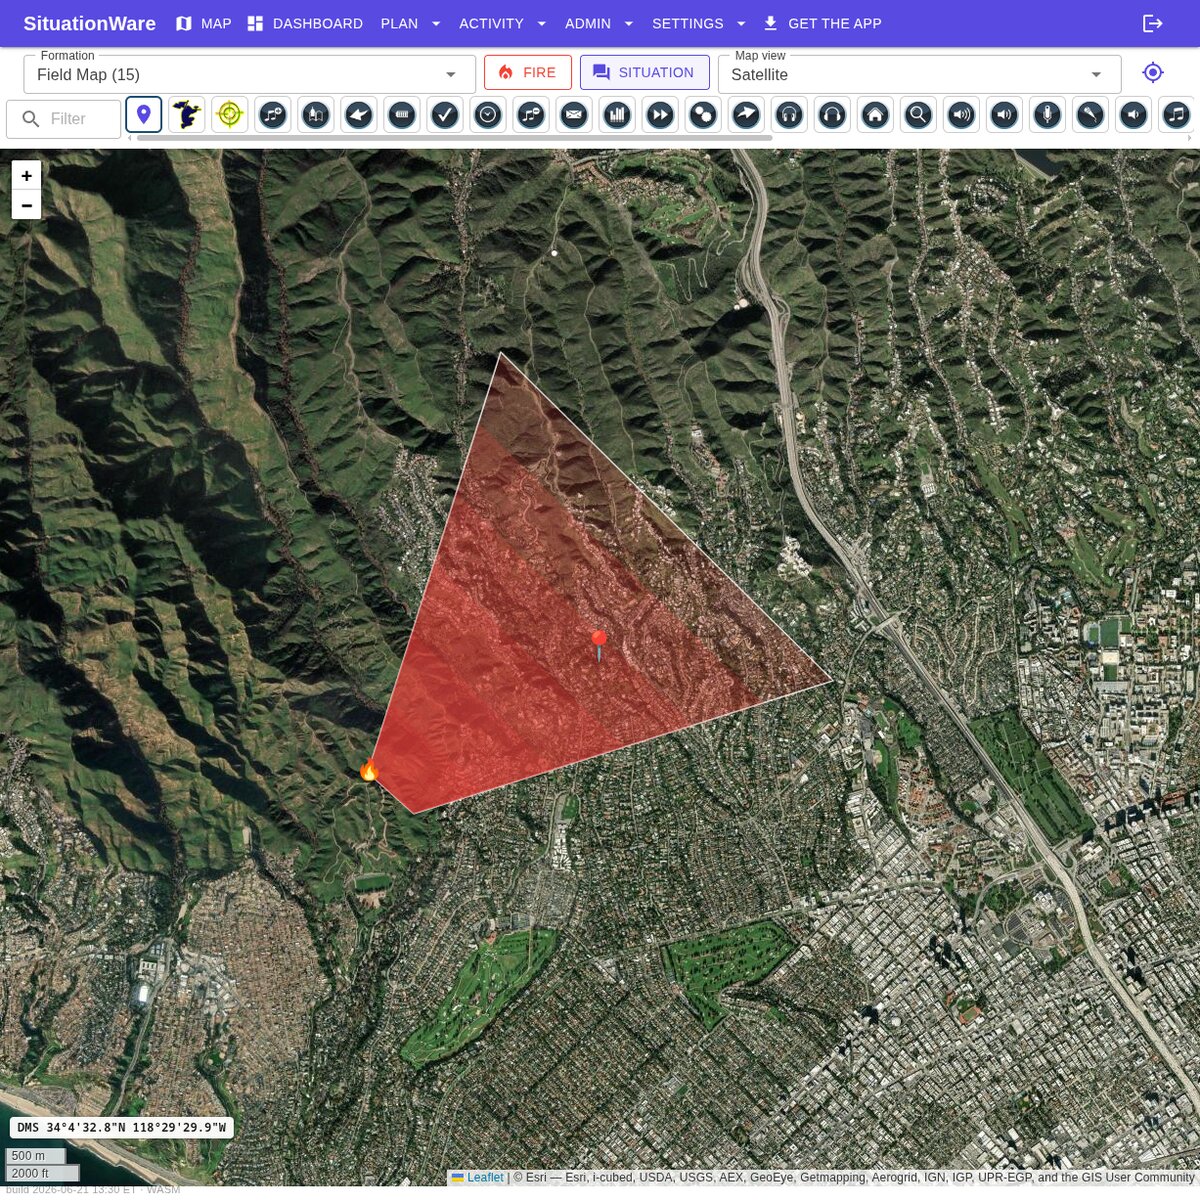
Task: Open the SETTINGS menu
Action: pos(687,23)
